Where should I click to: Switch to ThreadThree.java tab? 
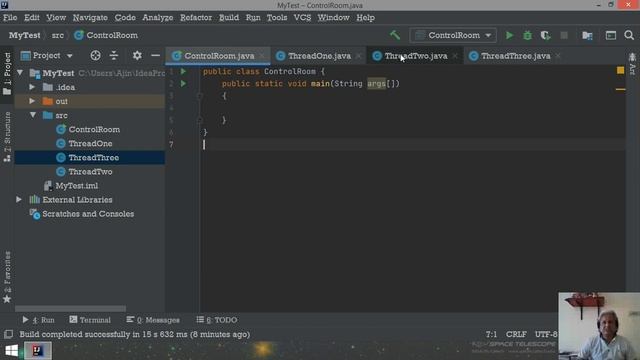[x=515, y=56]
